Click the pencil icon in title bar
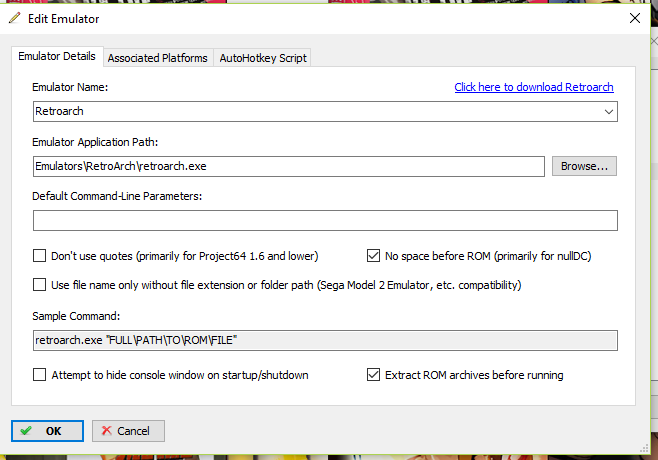This screenshot has height=460, width=658. (15, 18)
